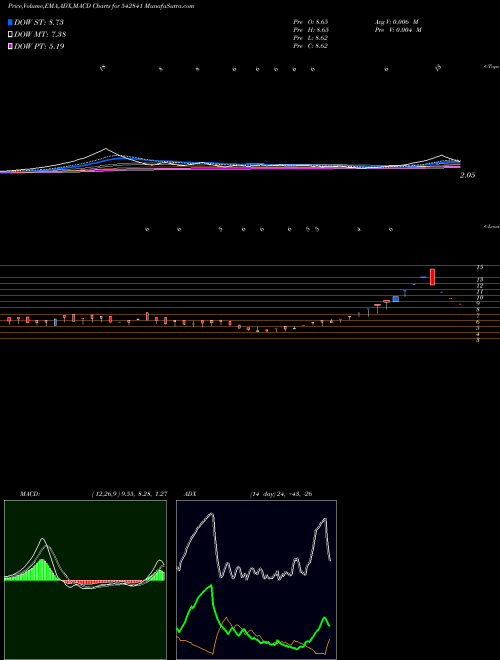Select the 'Pre V: 0.004 M' volume text
The image size is (500, 660).
click(x=398, y=30)
